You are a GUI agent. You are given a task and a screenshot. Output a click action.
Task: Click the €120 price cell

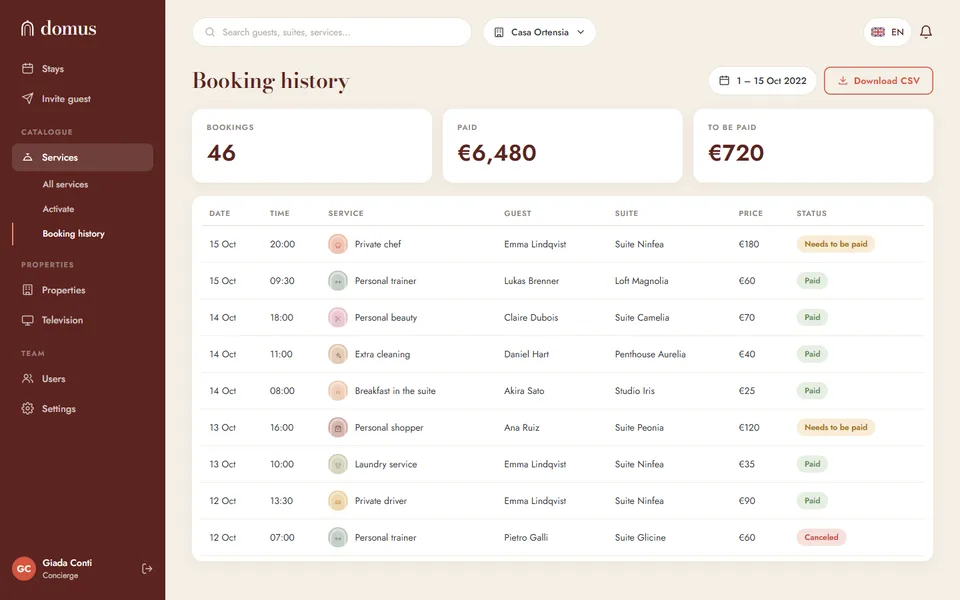(x=749, y=427)
